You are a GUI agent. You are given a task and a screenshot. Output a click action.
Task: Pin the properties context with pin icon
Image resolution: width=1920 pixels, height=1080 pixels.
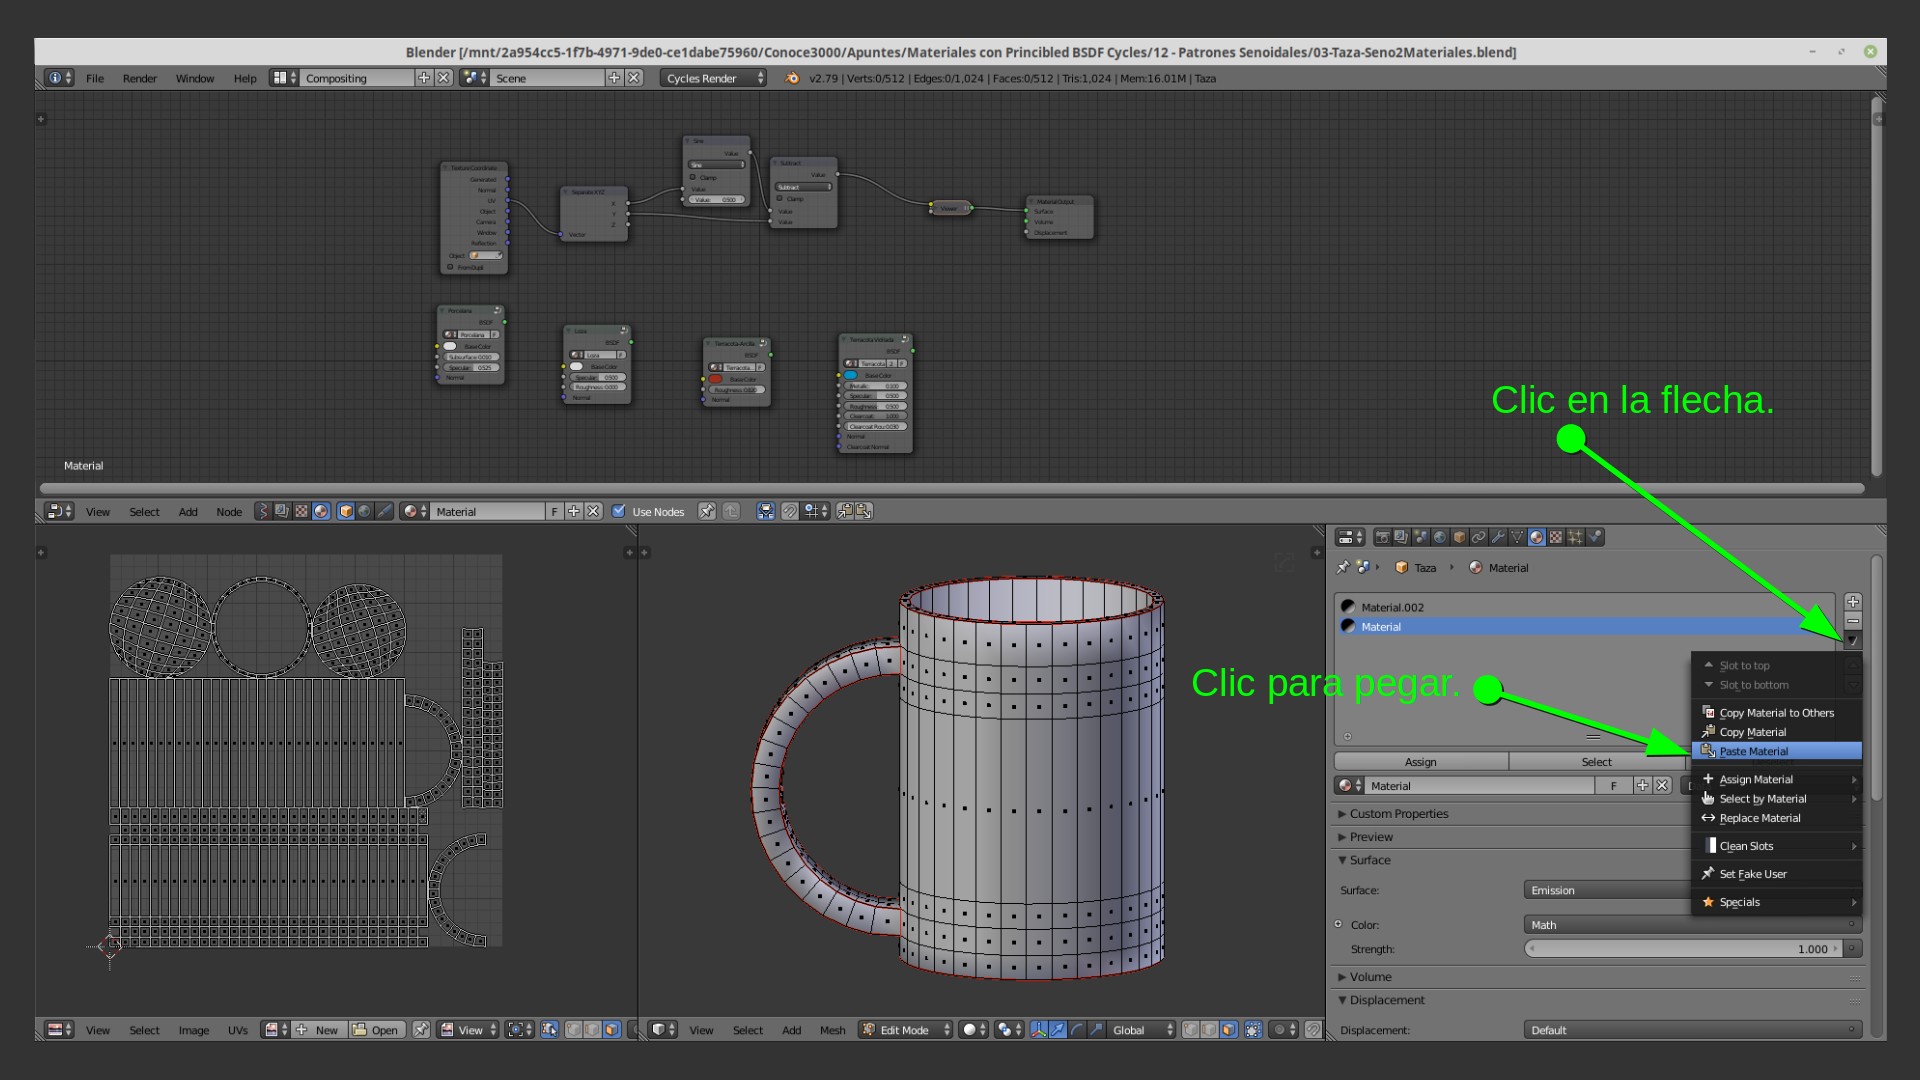click(x=1343, y=567)
